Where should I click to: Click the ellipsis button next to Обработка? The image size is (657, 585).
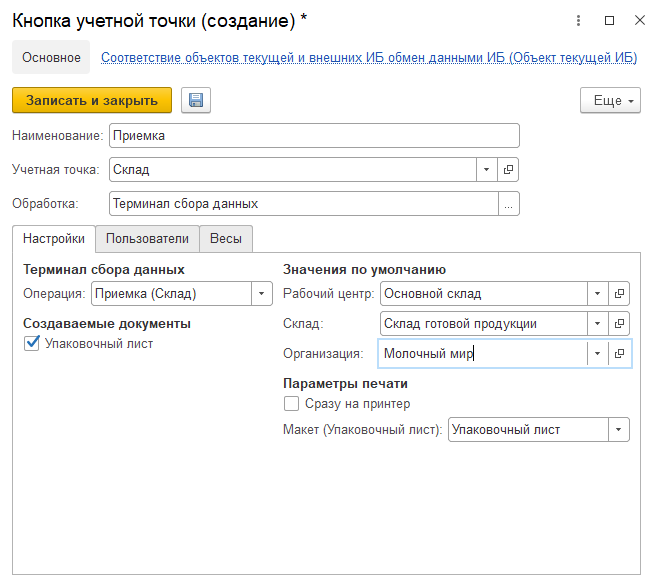click(509, 204)
